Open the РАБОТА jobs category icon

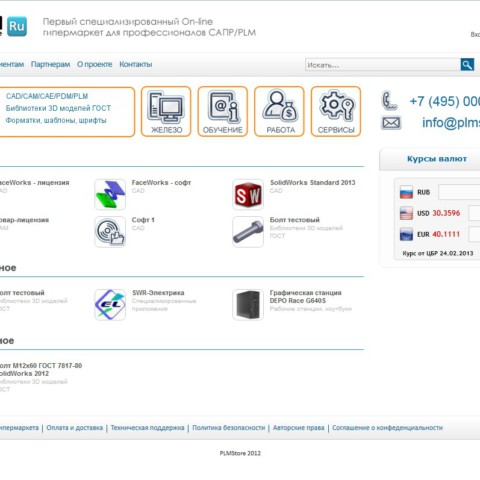click(279, 111)
